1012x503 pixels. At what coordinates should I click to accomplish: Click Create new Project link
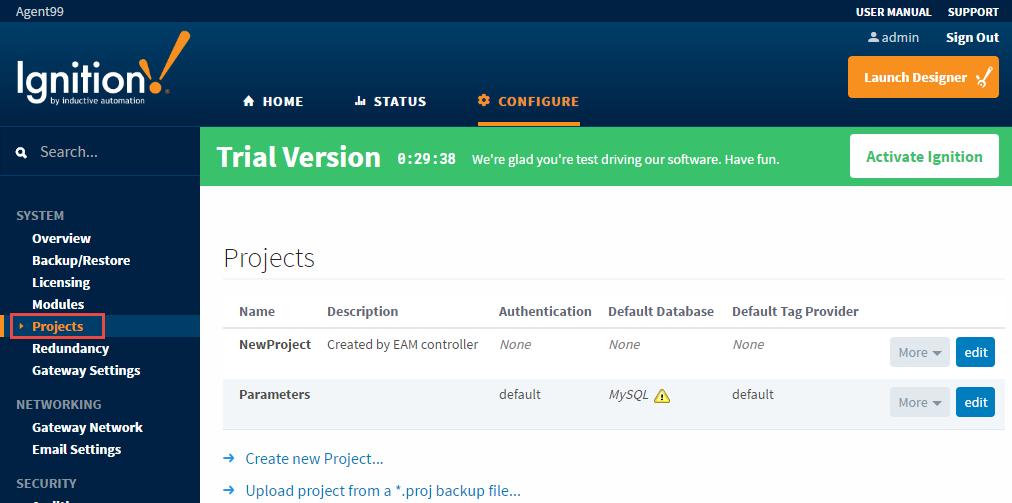click(x=314, y=459)
